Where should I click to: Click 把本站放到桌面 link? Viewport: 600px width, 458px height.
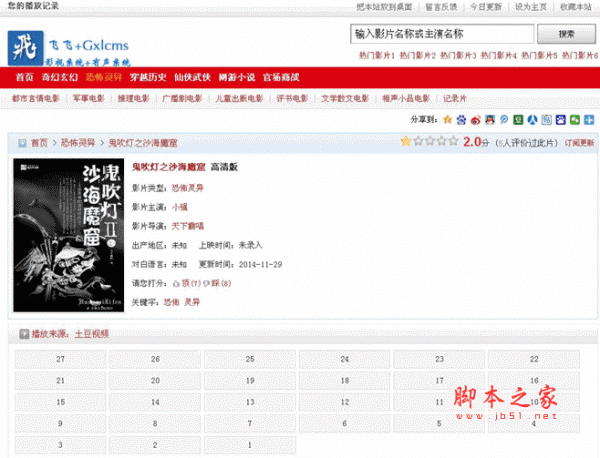tap(384, 7)
